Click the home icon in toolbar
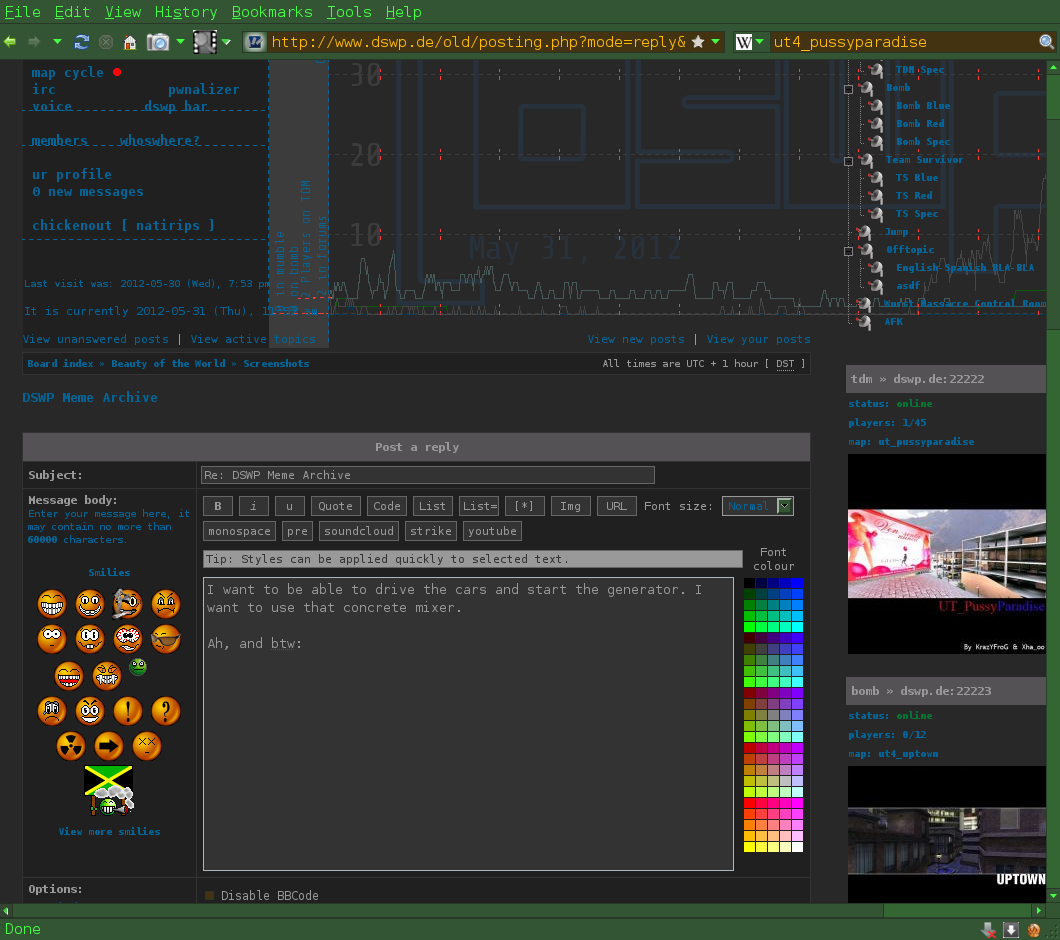Image resolution: width=1060 pixels, height=940 pixels. coord(129,42)
